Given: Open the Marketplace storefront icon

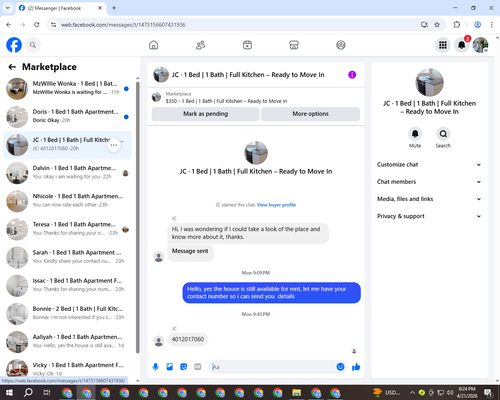Looking at the screenshot, I should coord(294,45).
